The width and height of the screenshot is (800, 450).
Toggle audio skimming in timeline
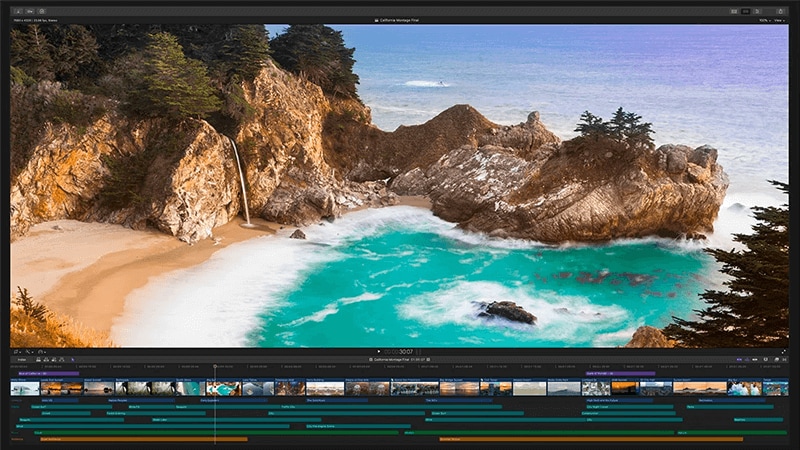point(747,360)
